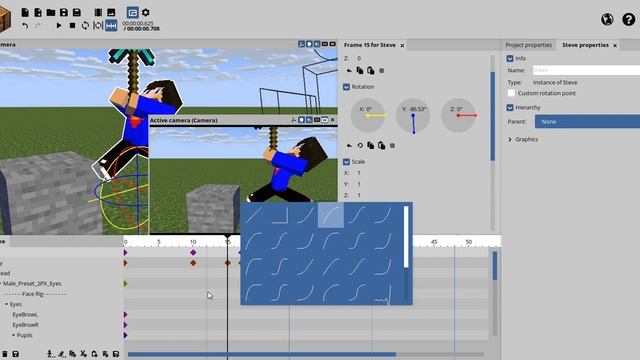Viewport: 640px width, 360px height.
Task: Choose the highlighted ease-out transition curve
Action: click(331, 215)
